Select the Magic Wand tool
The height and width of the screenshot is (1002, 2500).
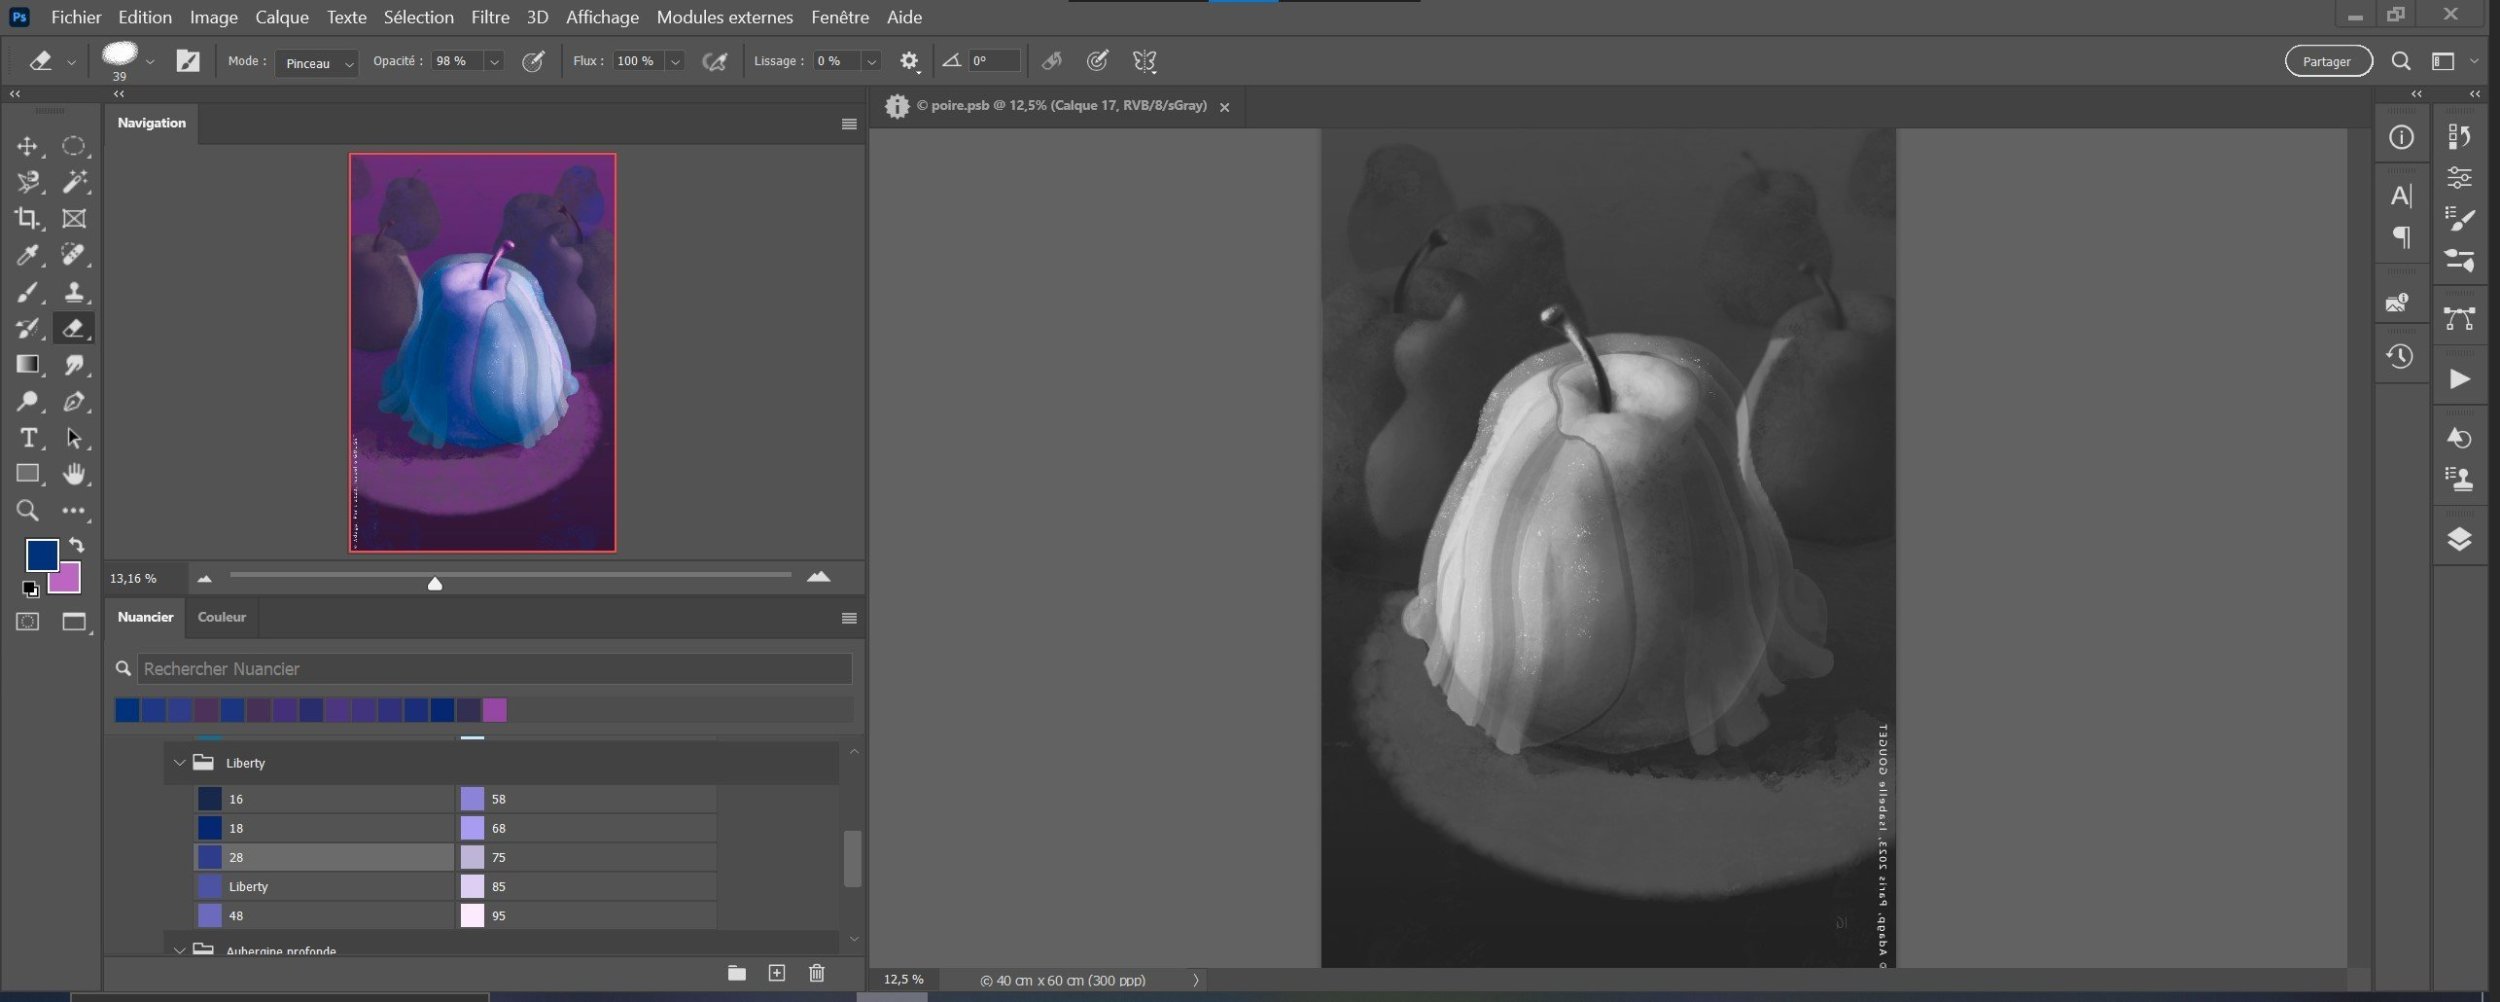[x=74, y=182]
